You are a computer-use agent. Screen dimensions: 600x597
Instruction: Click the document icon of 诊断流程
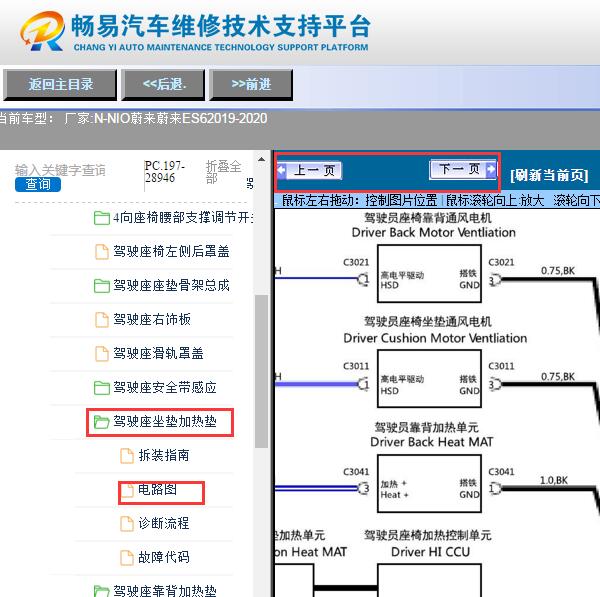pyautogui.click(x=127, y=524)
